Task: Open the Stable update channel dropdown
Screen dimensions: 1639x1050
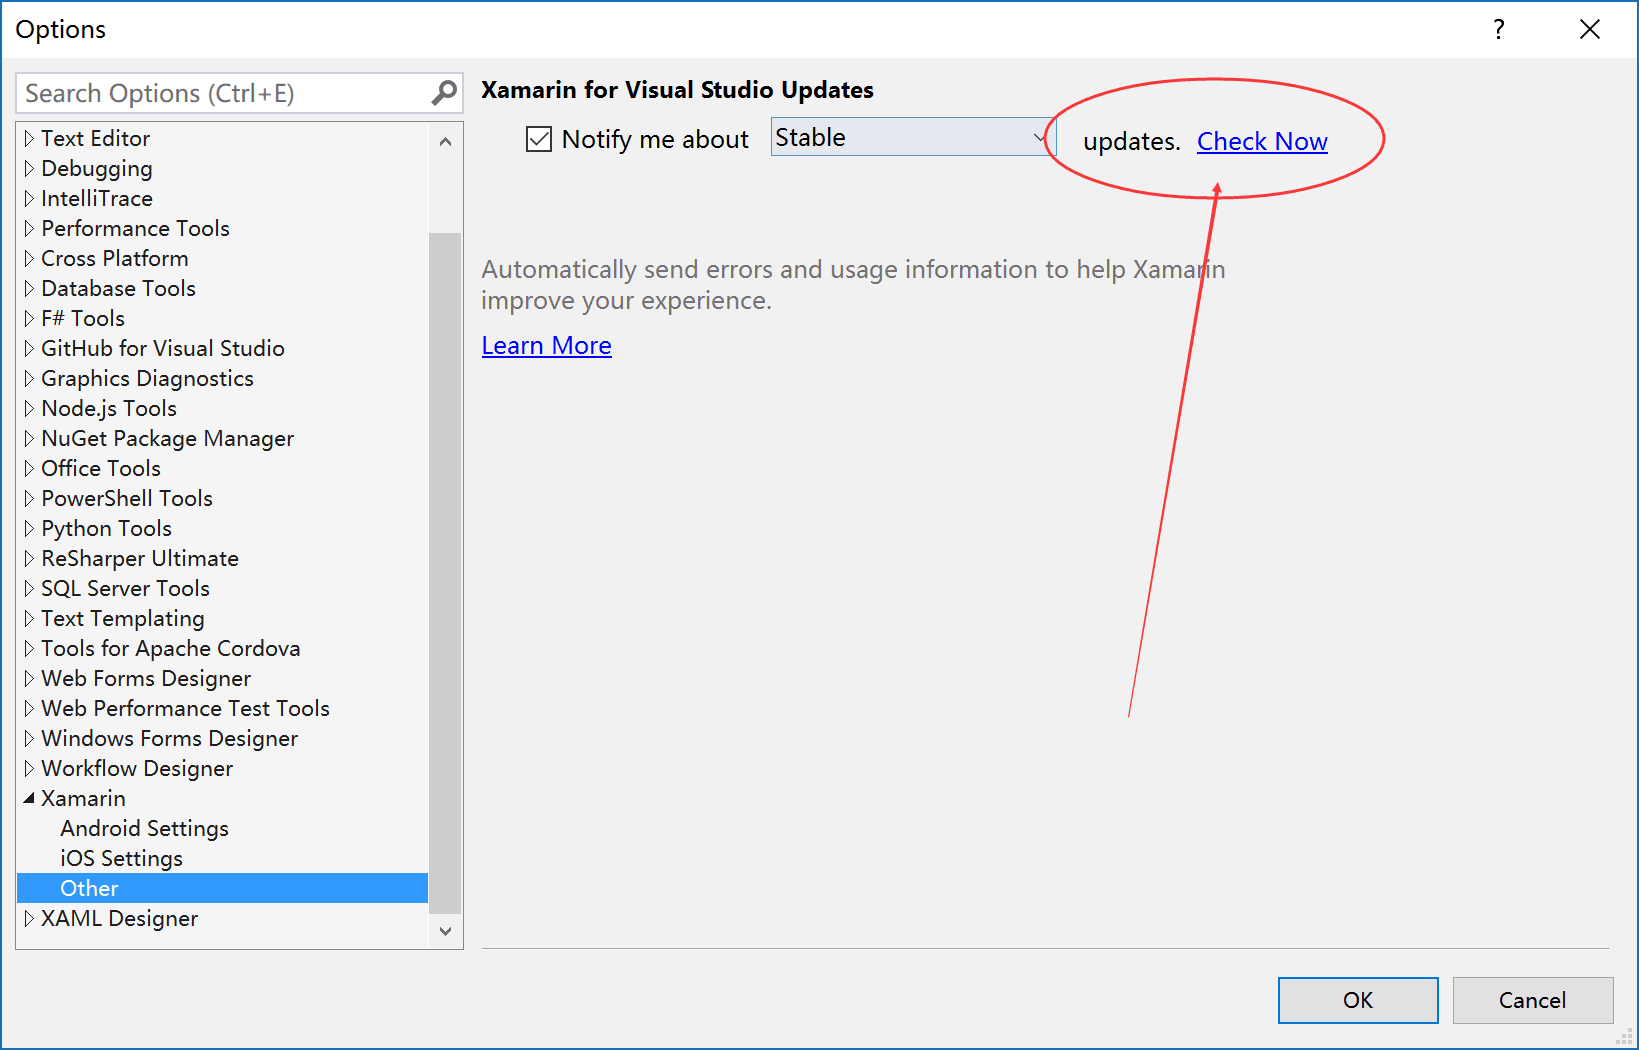Action: click(x=913, y=137)
